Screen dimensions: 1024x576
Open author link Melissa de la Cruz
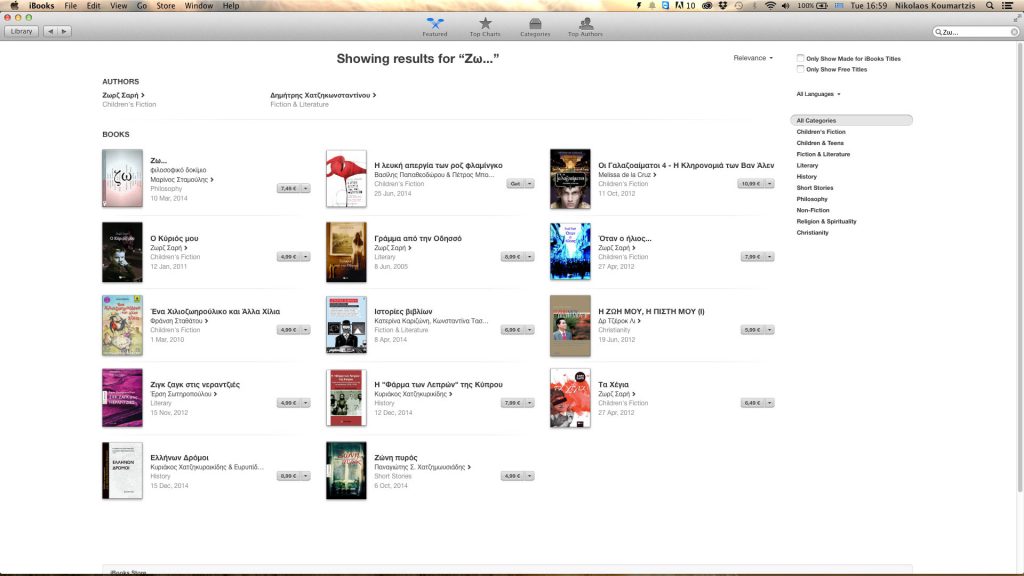point(627,175)
